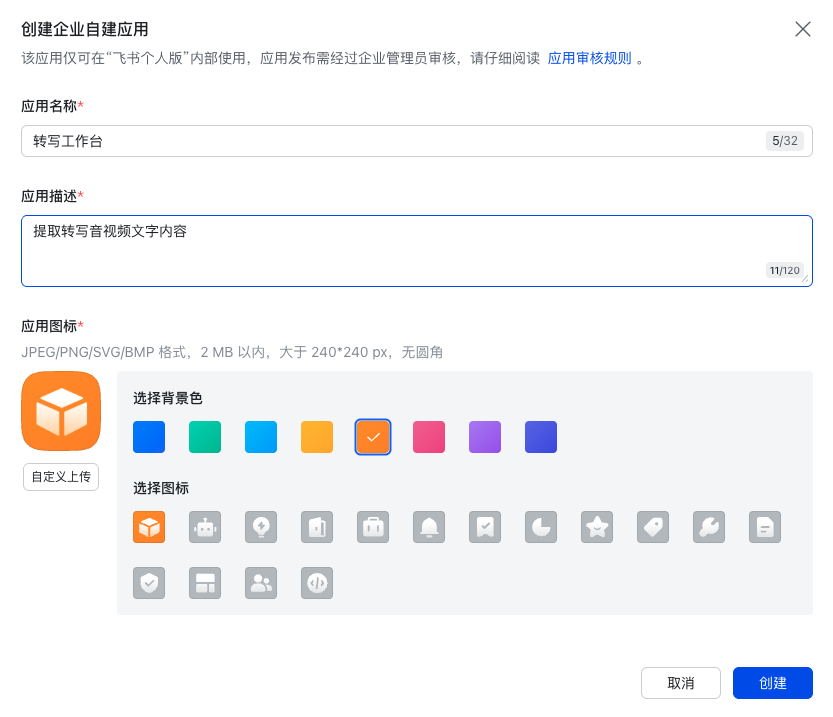Screen dimensions: 833x717
Task: Focus the 应用描述 text area
Action: point(417,251)
